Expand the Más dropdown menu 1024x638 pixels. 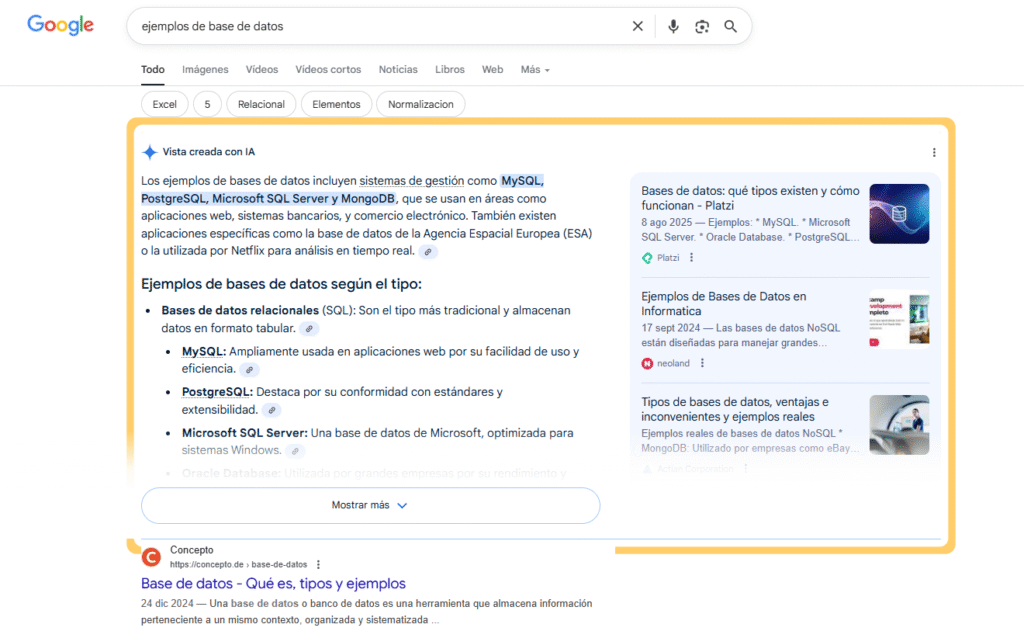tap(535, 70)
